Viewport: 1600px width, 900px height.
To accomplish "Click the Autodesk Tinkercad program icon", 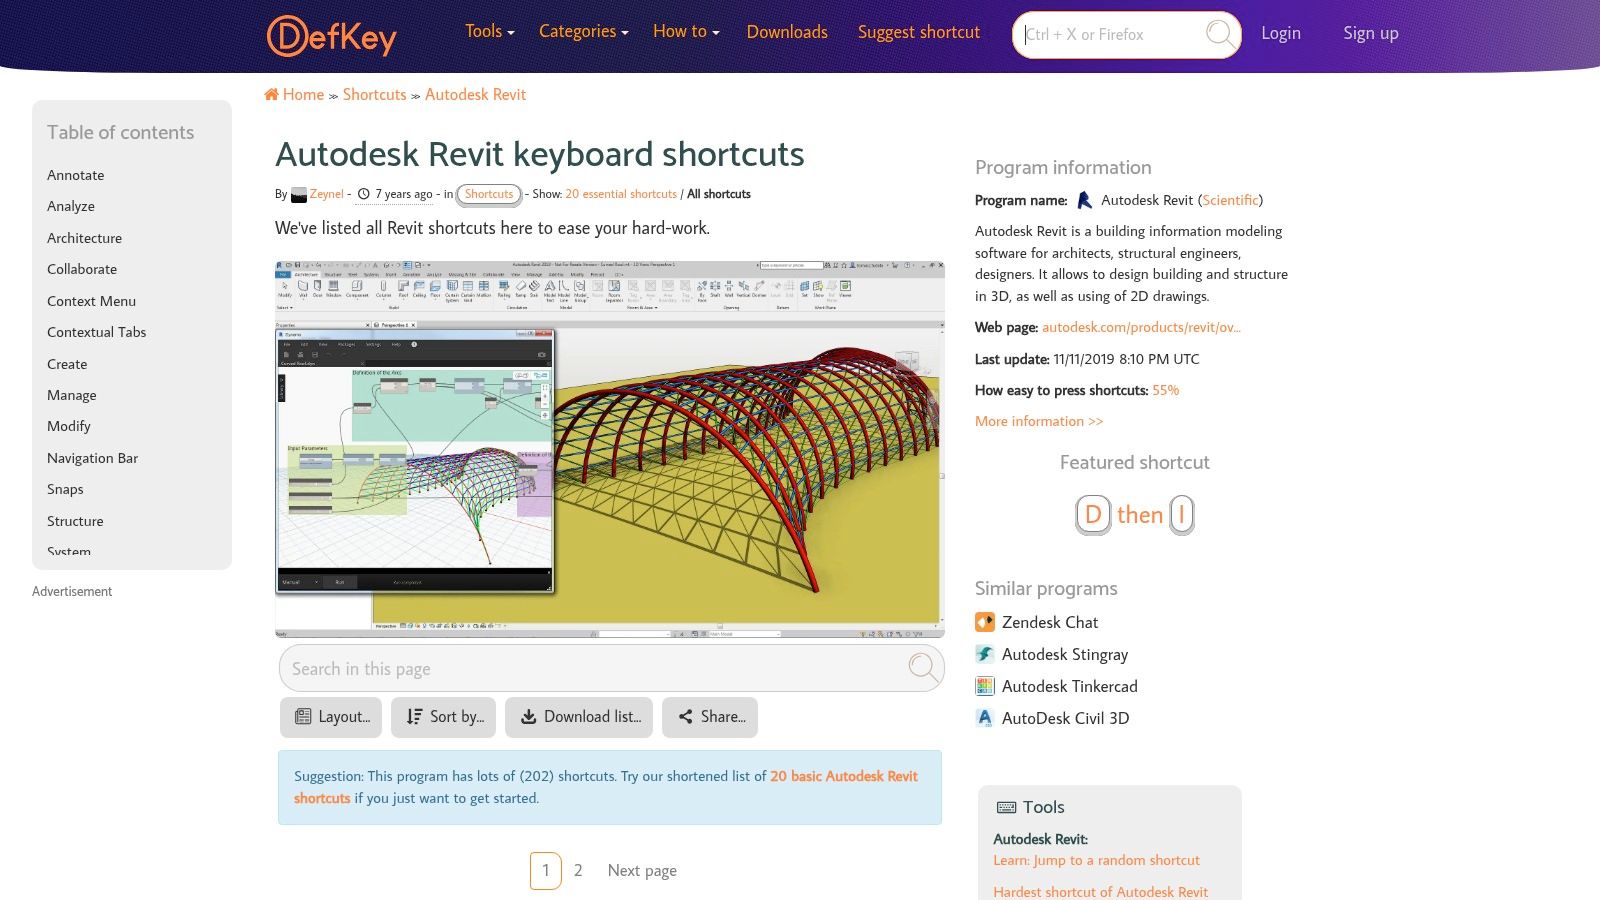I will click(984, 685).
